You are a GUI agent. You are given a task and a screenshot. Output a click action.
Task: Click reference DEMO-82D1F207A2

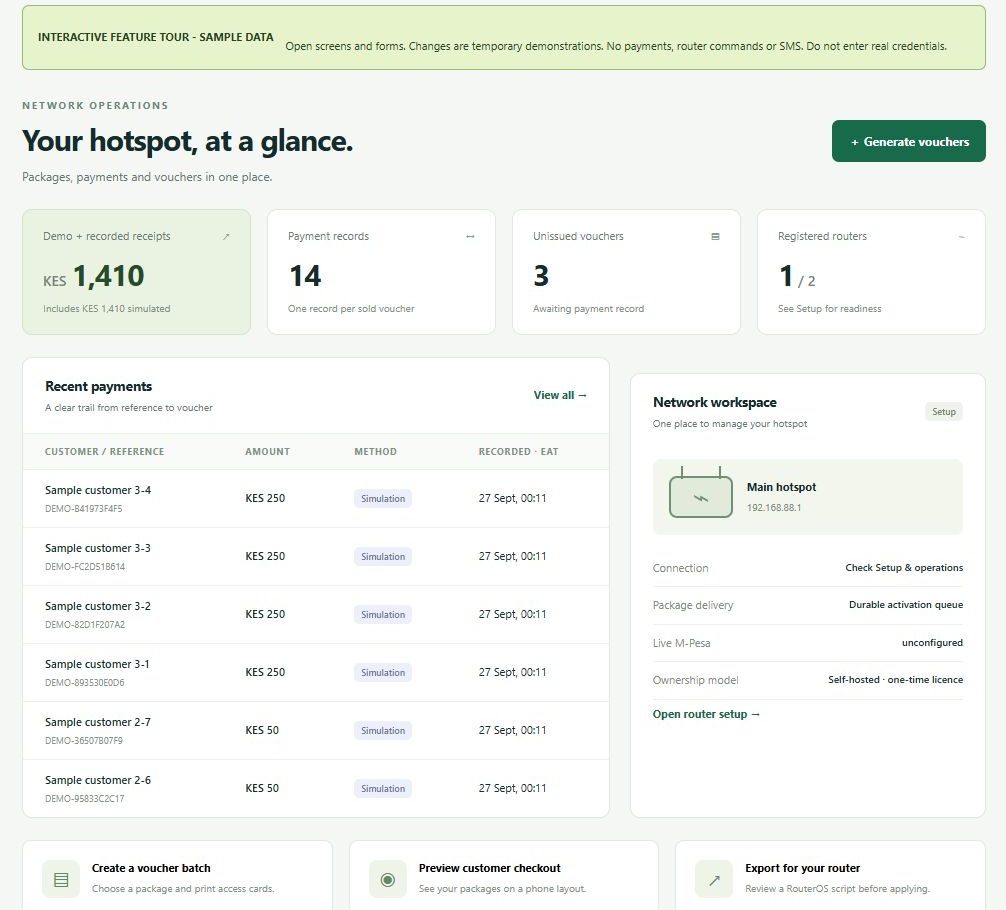[85, 624]
